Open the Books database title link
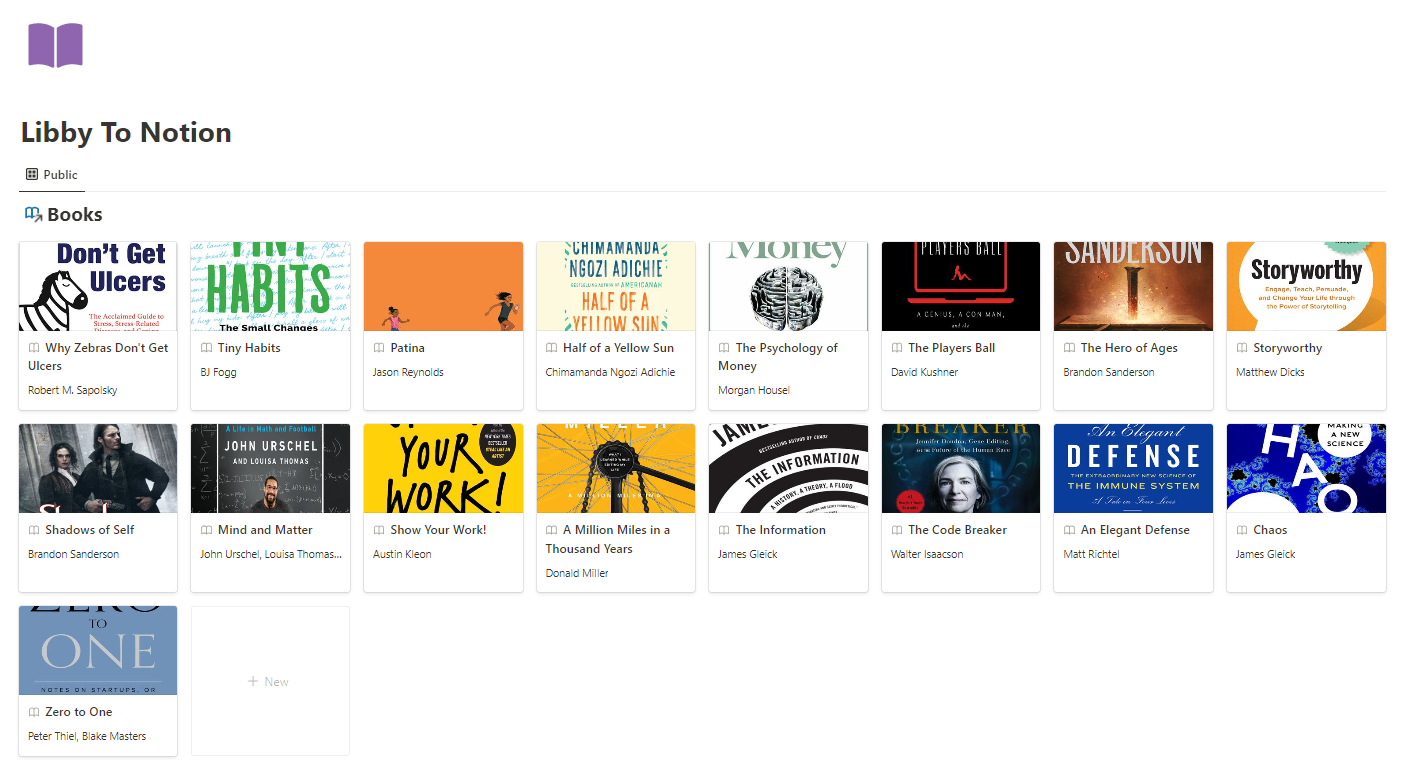Image resolution: width=1401 pixels, height=773 pixels. pos(75,214)
